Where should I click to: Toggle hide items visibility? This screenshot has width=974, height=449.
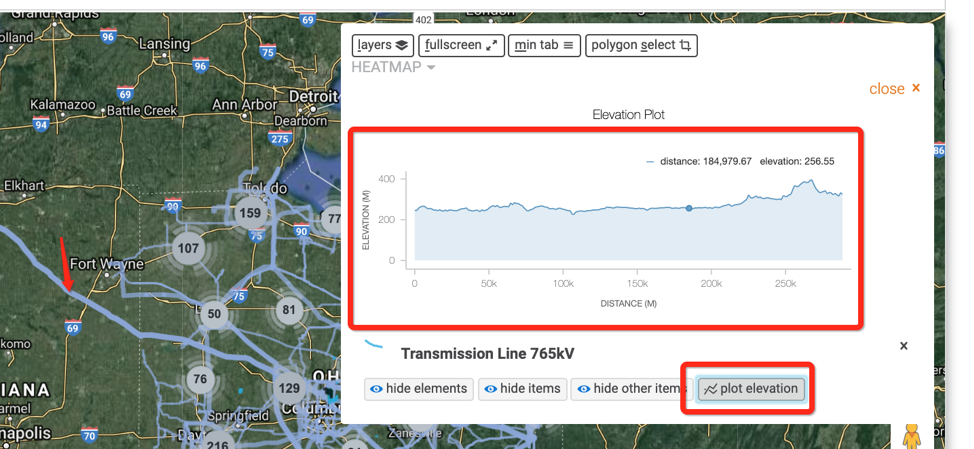tap(522, 389)
